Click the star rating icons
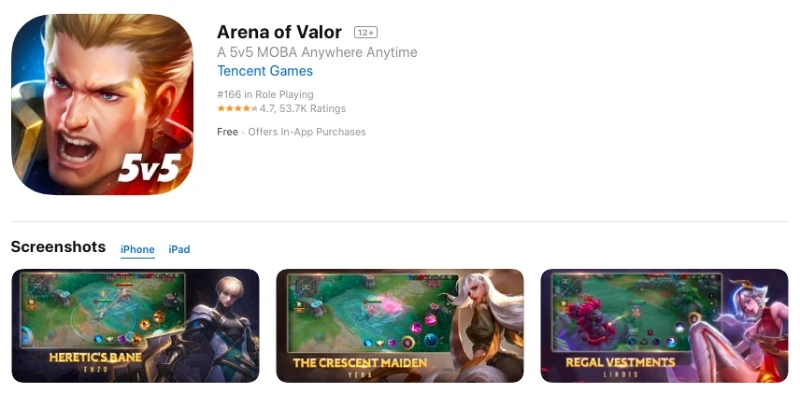This screenshot has width=800, height=407. 237,108
